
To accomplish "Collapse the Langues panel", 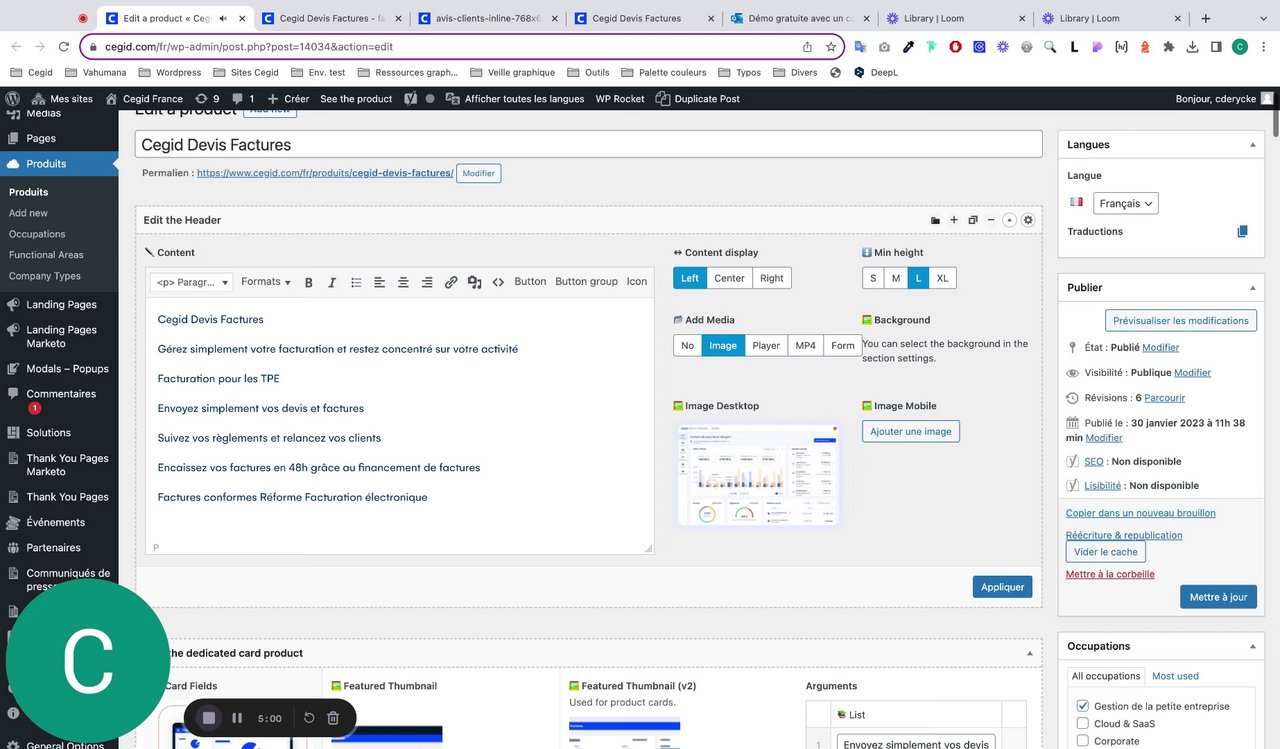I will tap(1253, 145).
